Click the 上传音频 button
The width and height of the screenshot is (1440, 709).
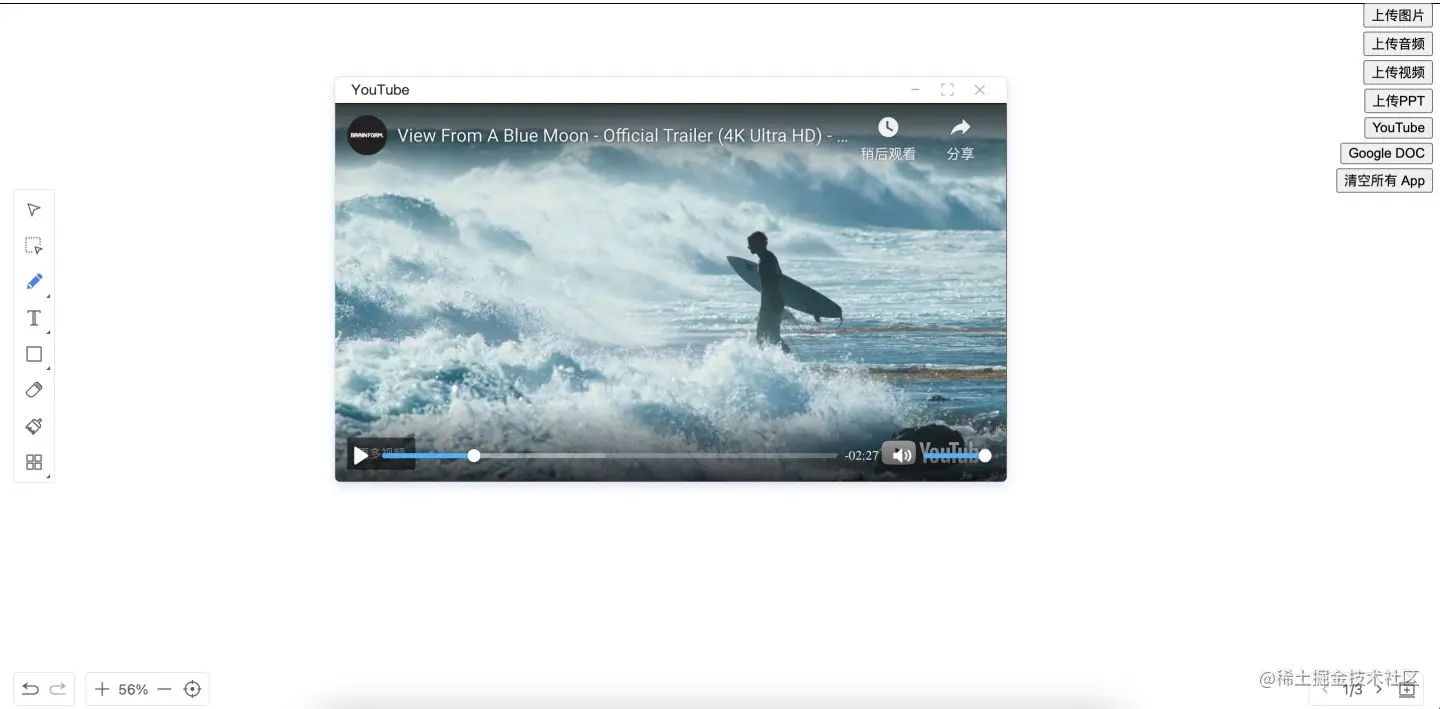click(x=1398, y=44)
